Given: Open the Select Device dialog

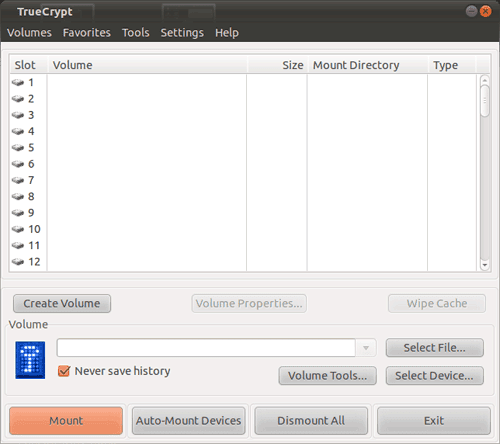Looking at the screenshot, I should tap(435, 376).
